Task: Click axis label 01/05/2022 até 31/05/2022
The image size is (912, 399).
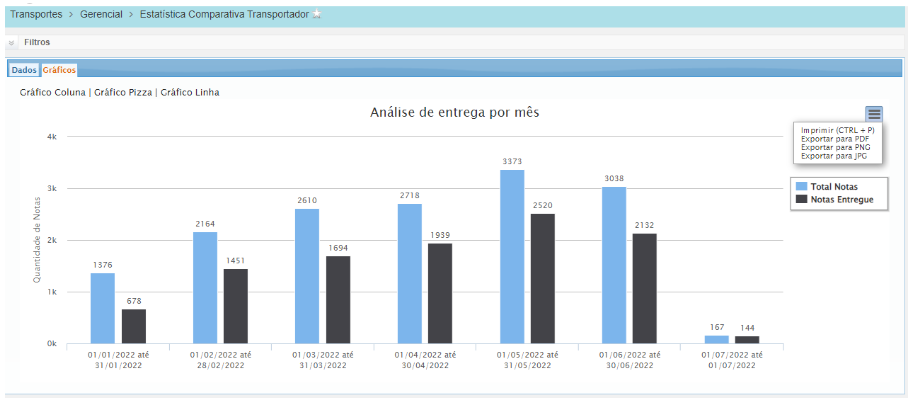Action: 528,359
